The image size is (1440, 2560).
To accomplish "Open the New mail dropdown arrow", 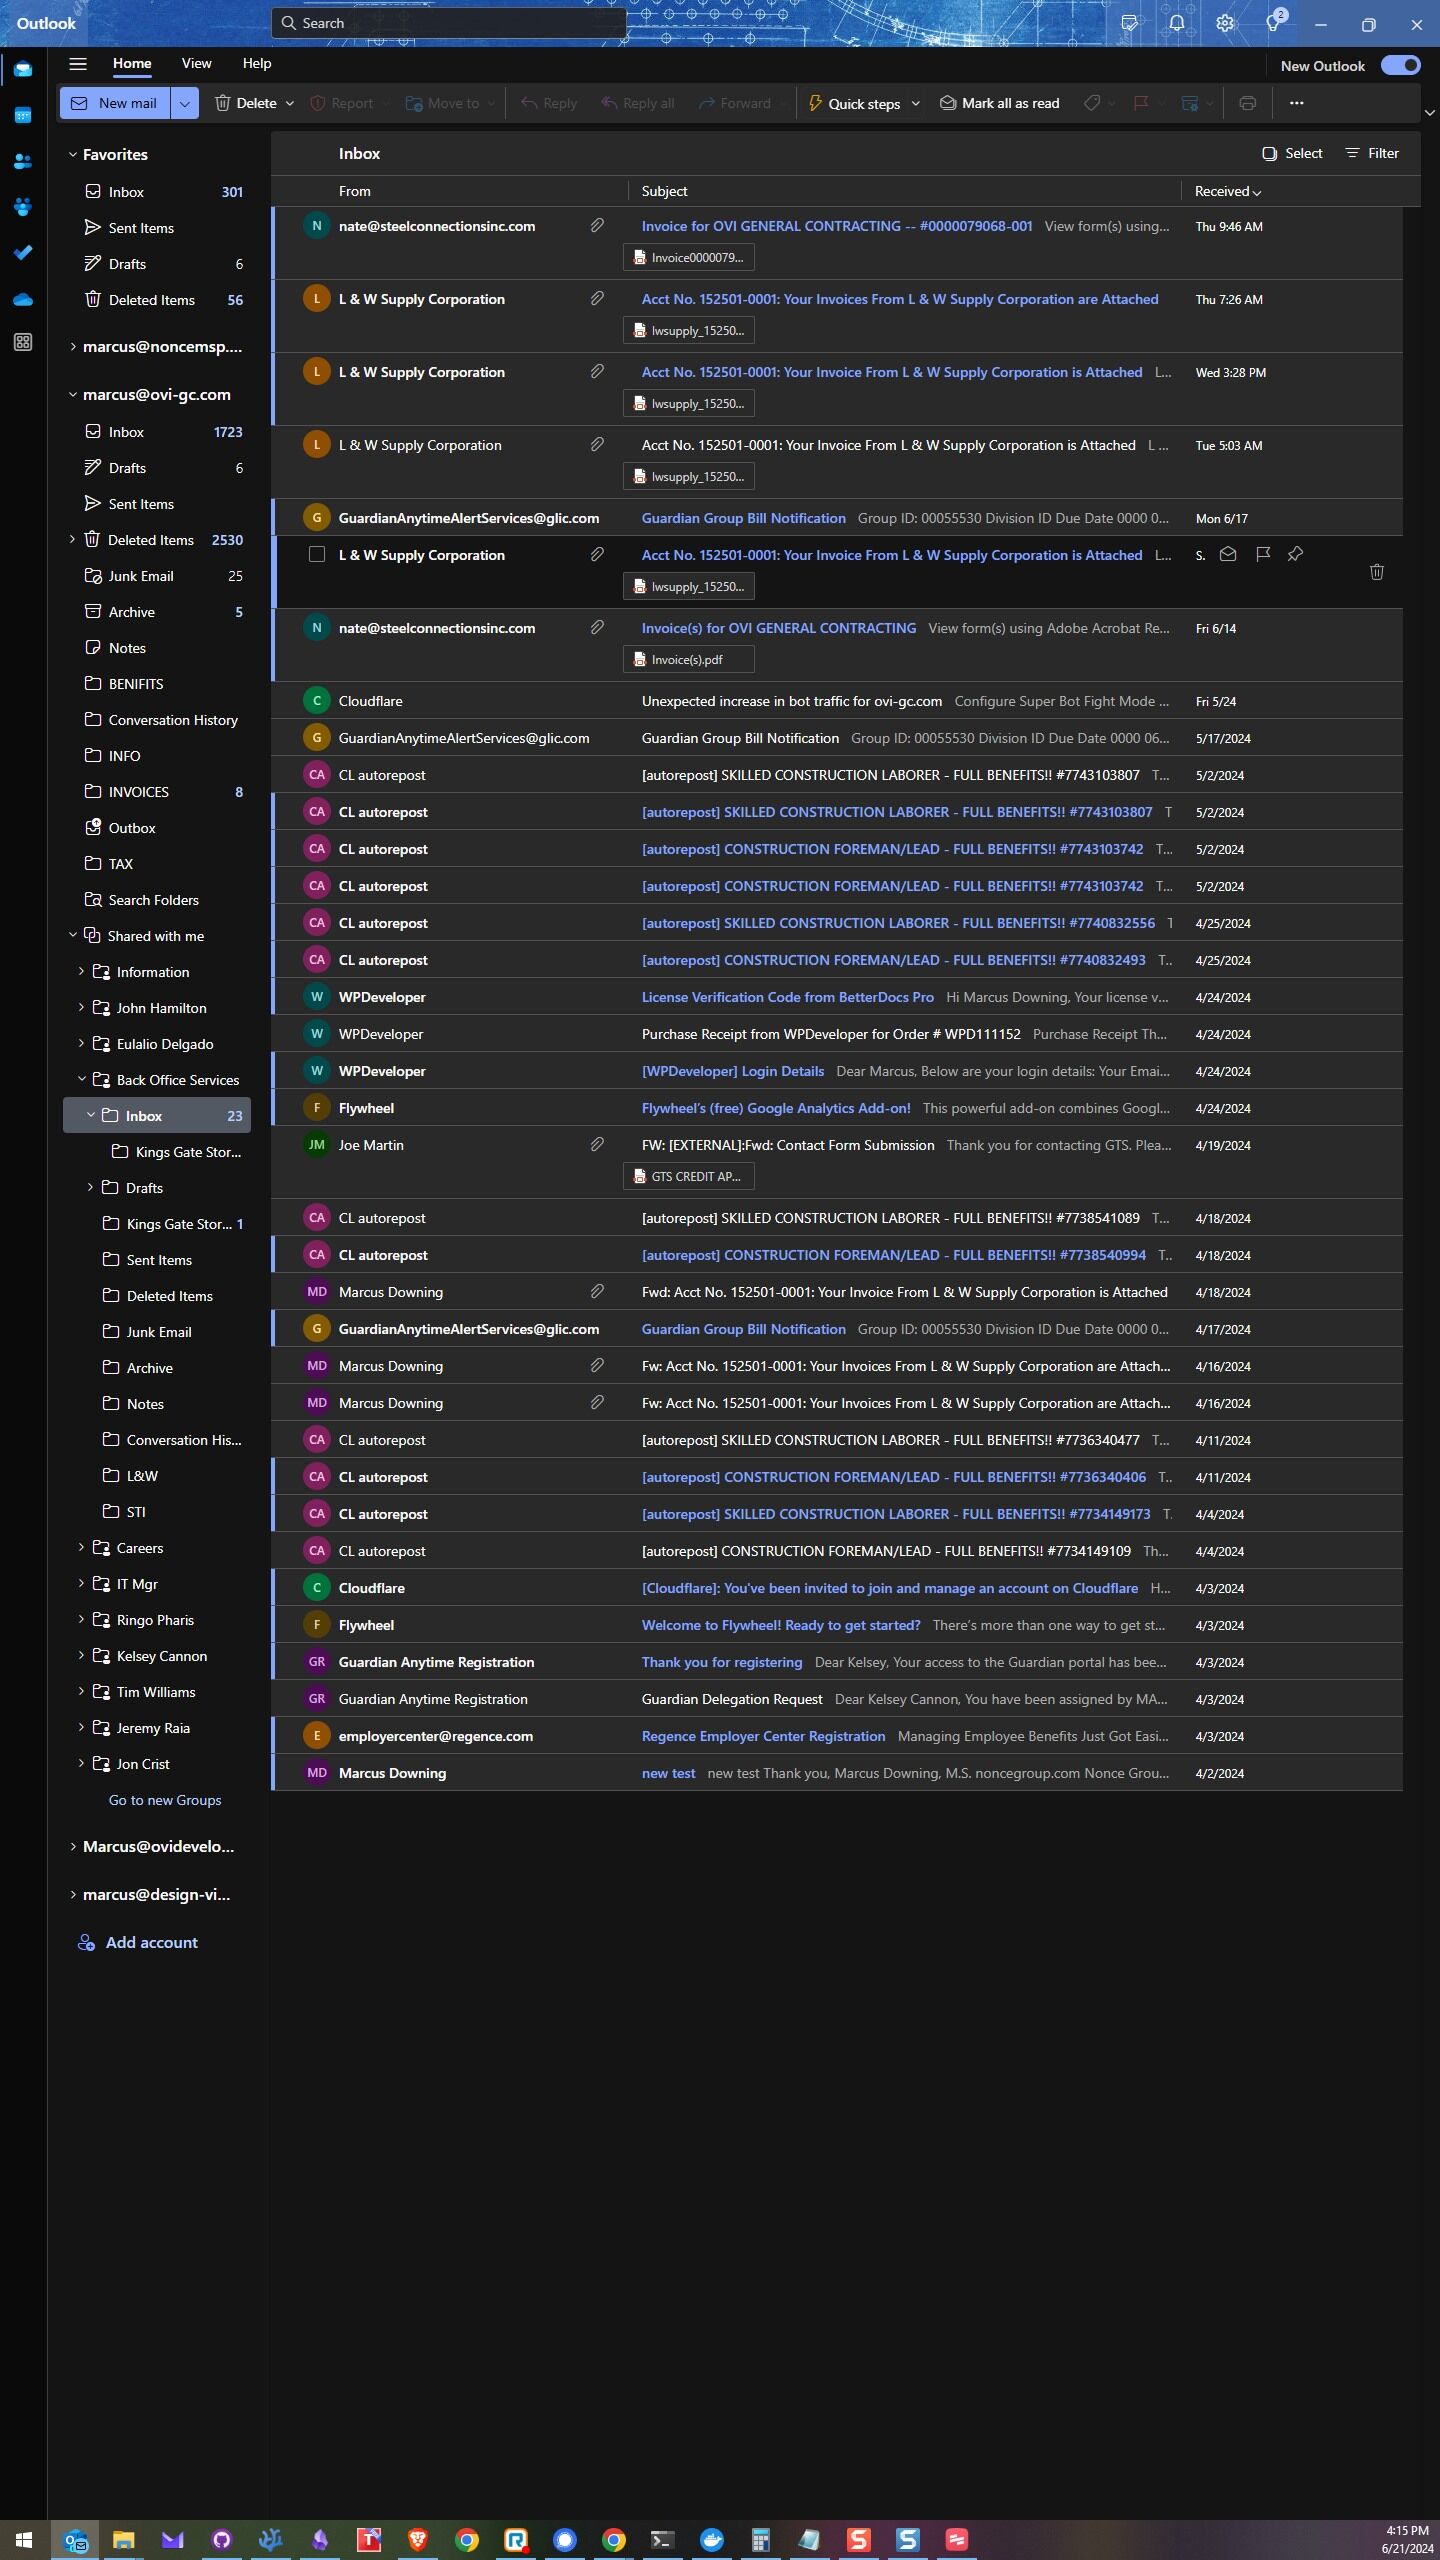I will click(x=185, y=103).
